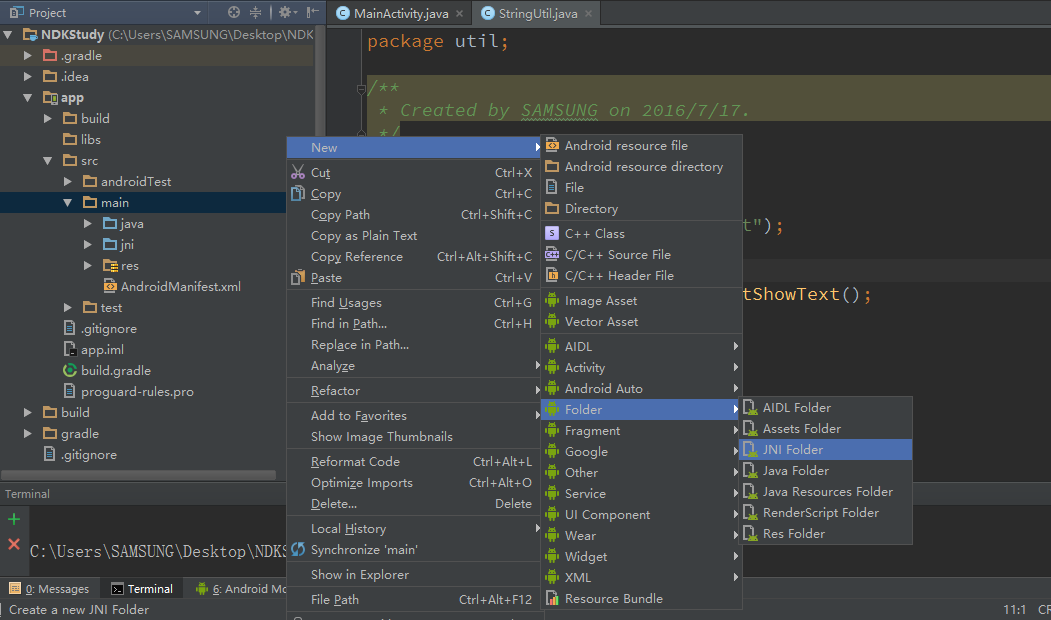This screenshot has width=1051, height=620.
Task: Open the Activity submenu
Action: (641, 368)
